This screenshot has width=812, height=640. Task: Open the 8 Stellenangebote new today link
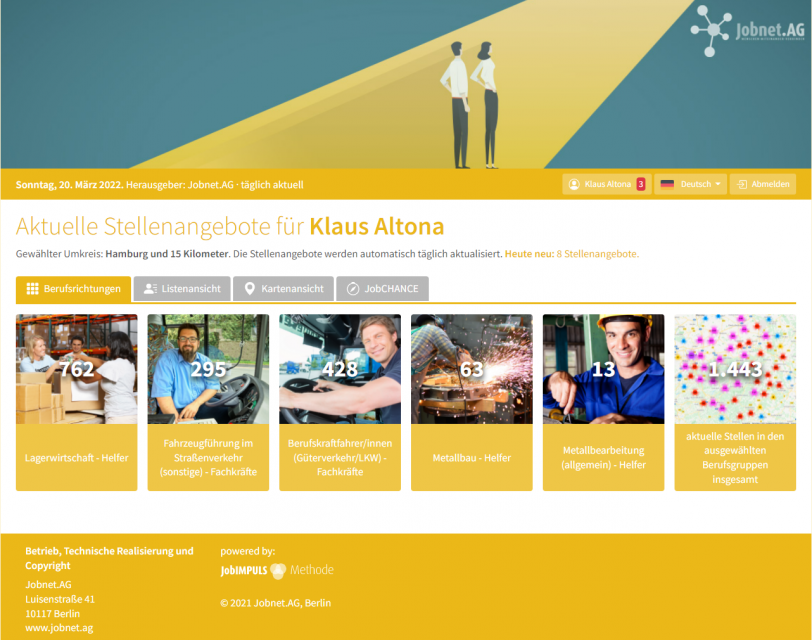pyautogui.click(x=598, y=254)
